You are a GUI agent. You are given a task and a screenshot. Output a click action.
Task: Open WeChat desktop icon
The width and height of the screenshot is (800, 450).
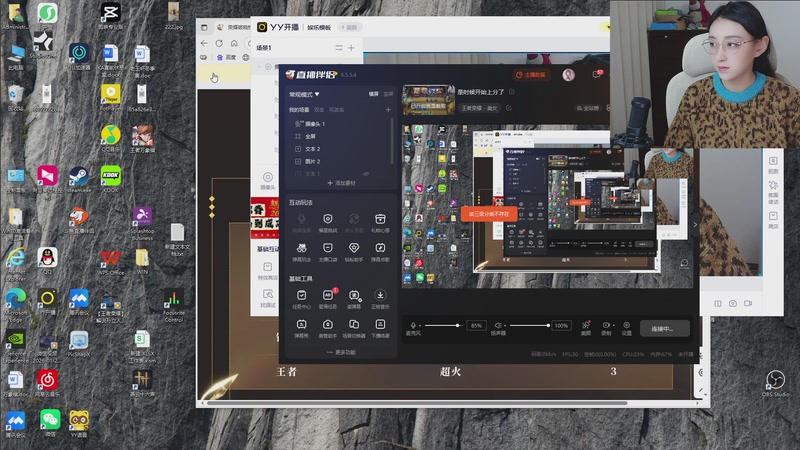[x=49, y=423]
